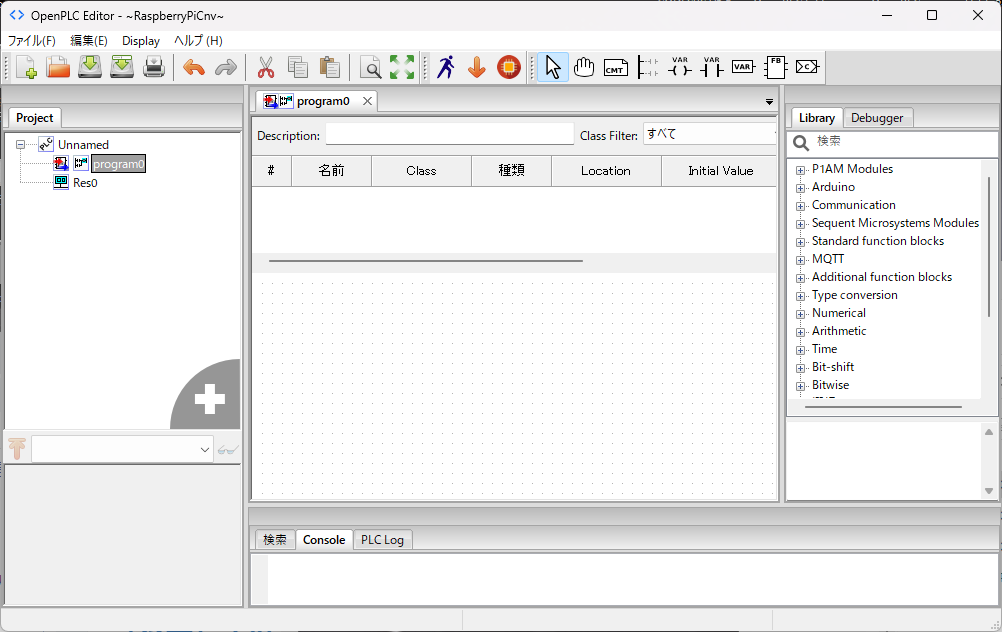Insert a variable with VAR tool
This screenshot has width=1002, height=632.
[743, 67]
